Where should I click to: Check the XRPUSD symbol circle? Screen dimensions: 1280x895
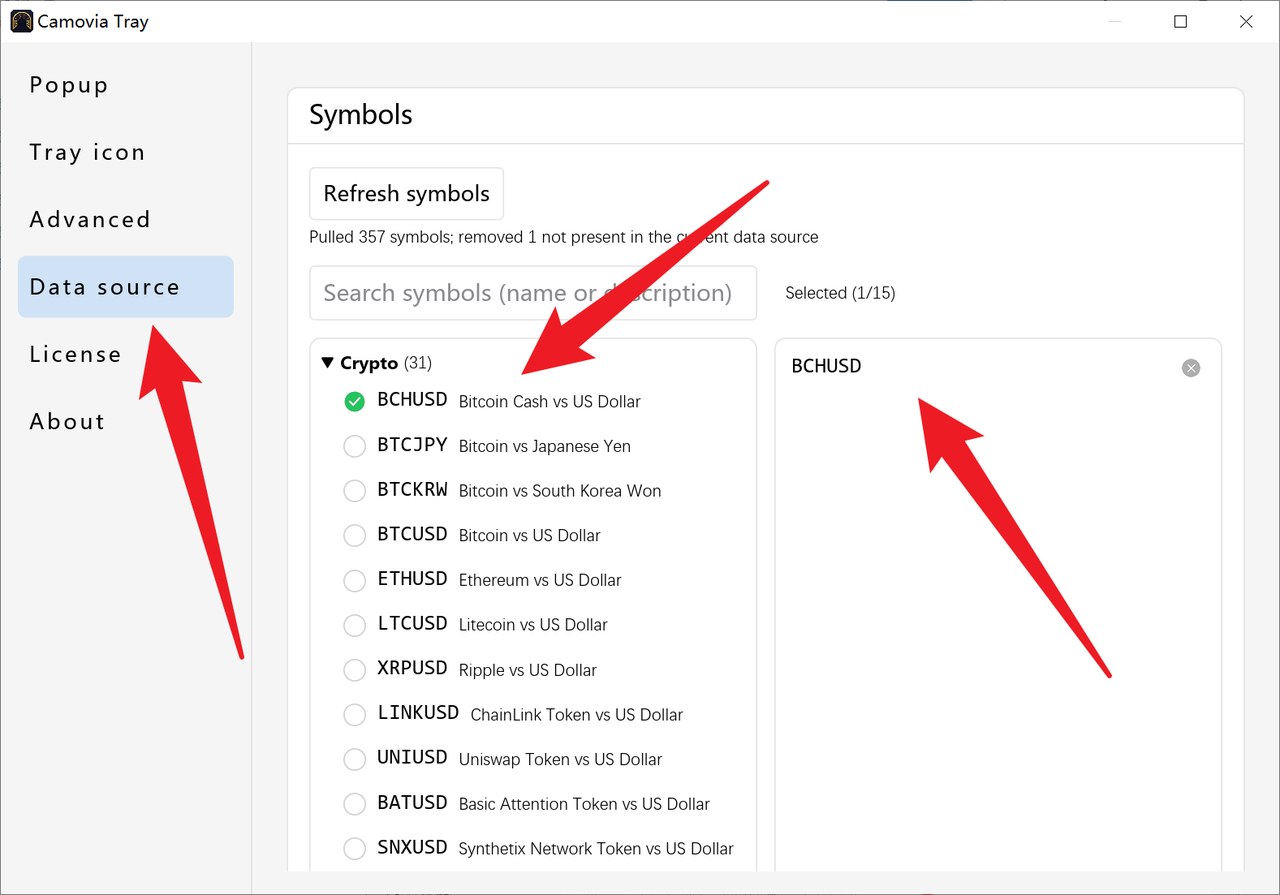(354, 669)
